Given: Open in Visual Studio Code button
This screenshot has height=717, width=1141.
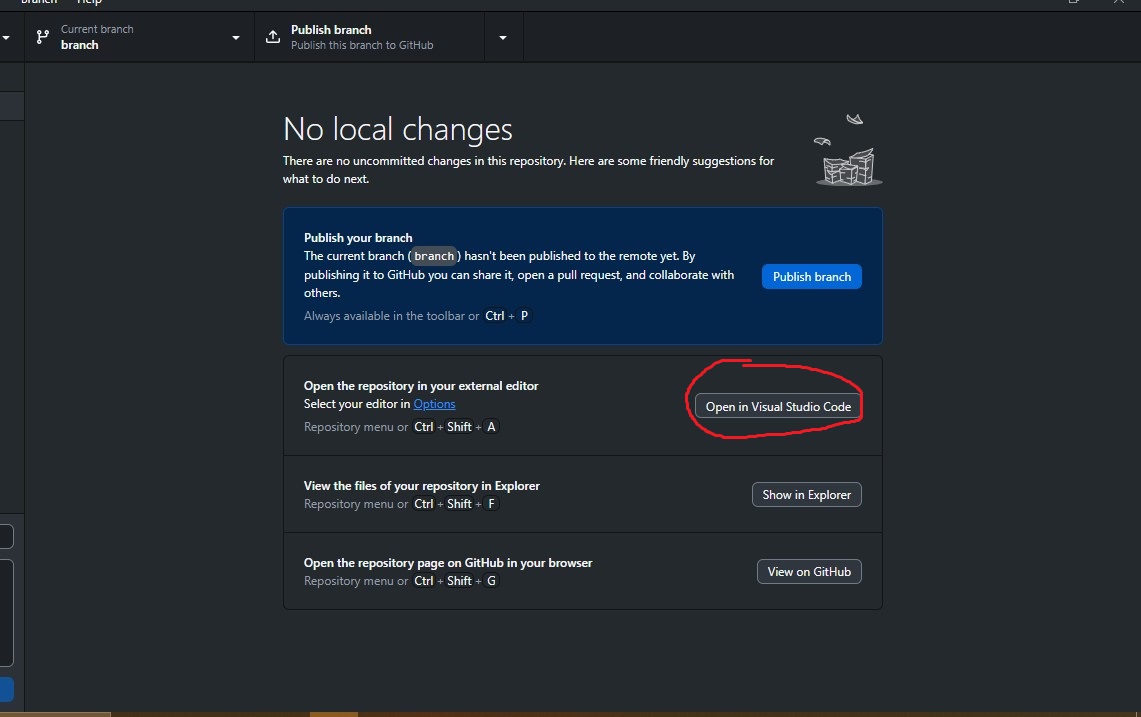Looking at the screenshot, I should pyautogui.click(x=778, y=406).
